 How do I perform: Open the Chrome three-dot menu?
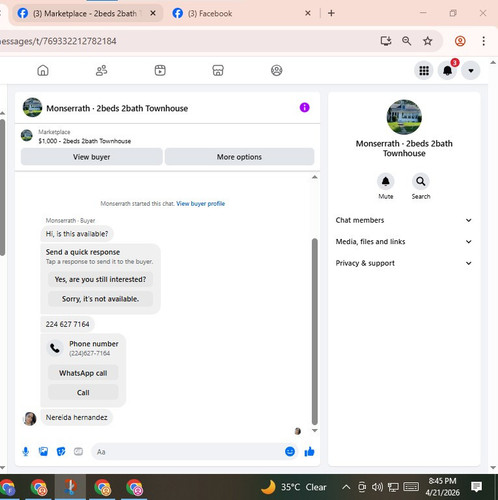tap(483, 41)
